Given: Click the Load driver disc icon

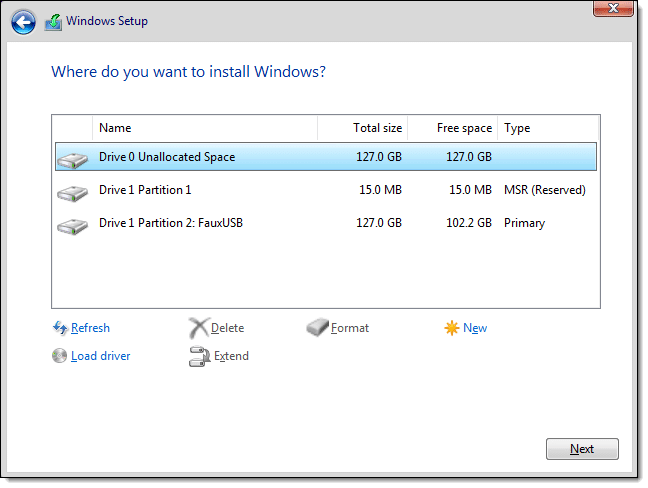Looking at the screenshot, I should [x=60, y=356].
